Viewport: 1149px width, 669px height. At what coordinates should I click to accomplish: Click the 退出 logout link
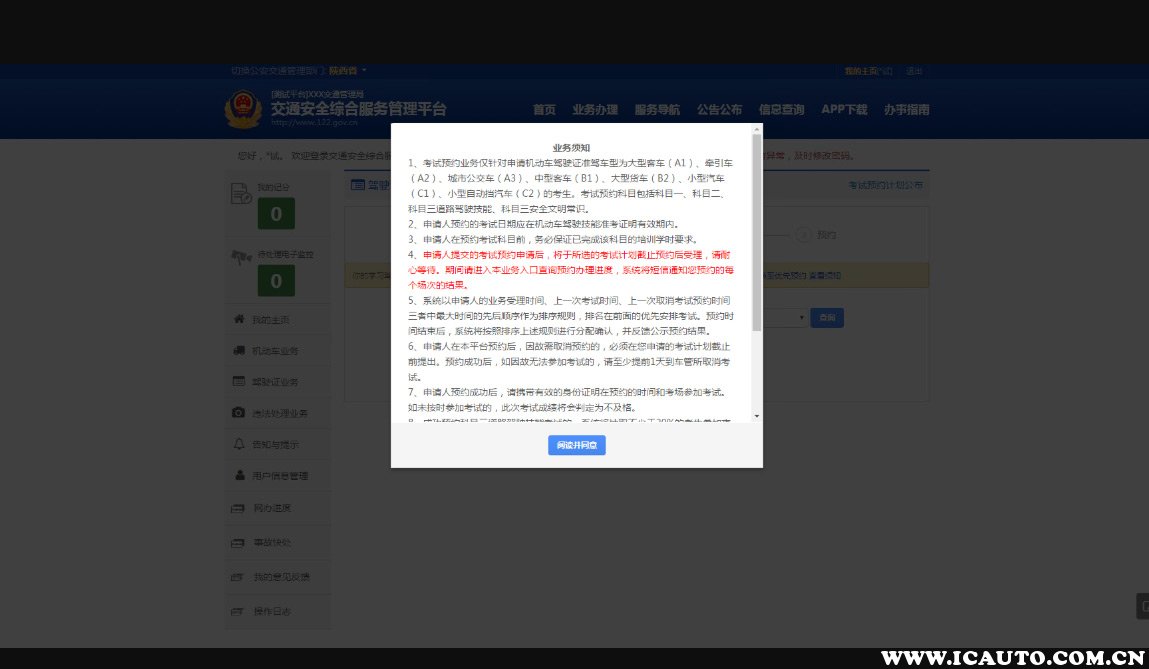point(914,71)
